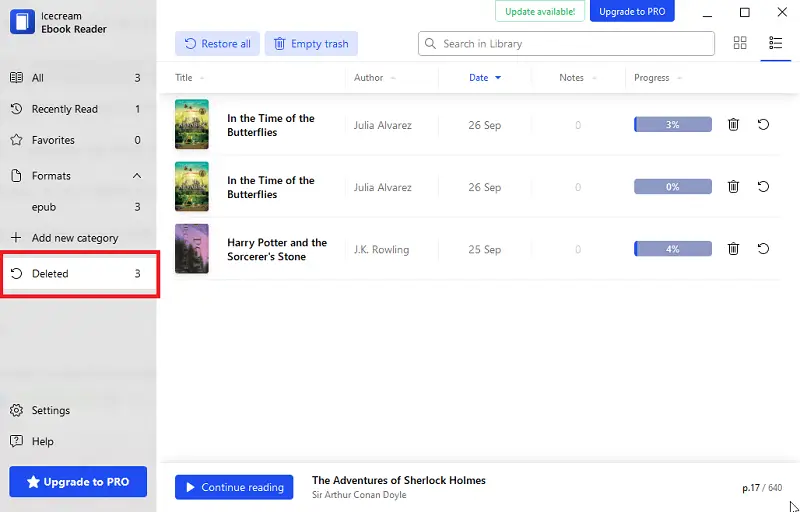This screenshot has height=512, width=800.
Task: Click Sir Arthur Conan Doyle text
Action: click(x=359, y=495)
